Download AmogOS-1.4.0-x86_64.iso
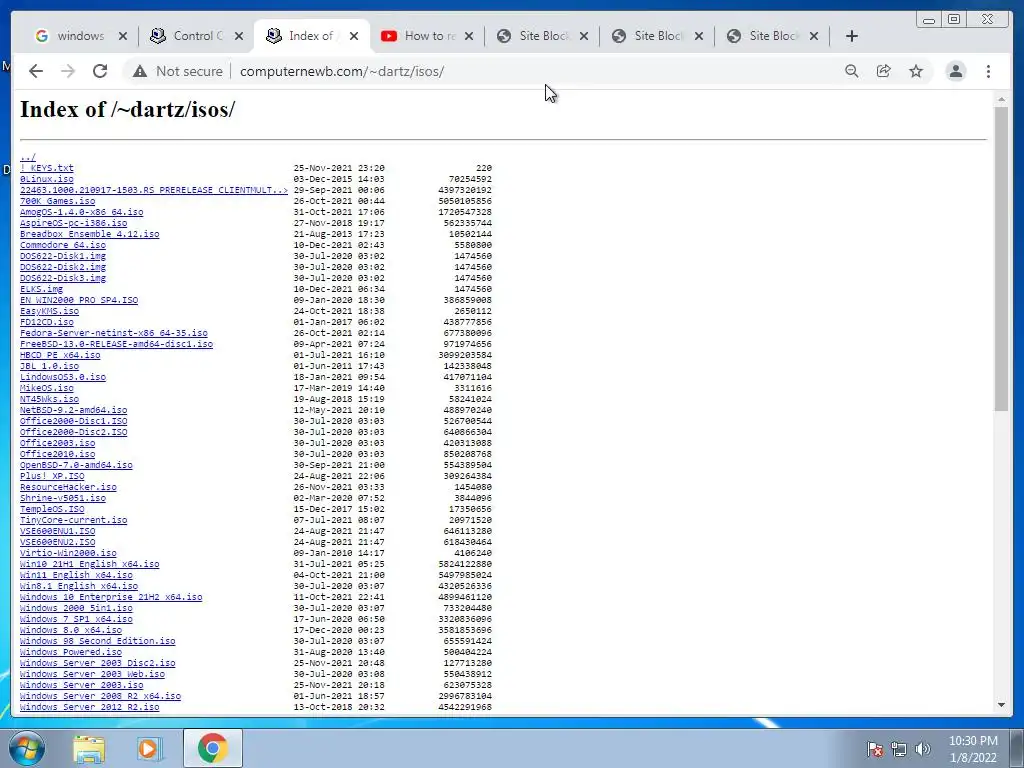The height and width of the screenshot is (768, 1024). [82, 212]
